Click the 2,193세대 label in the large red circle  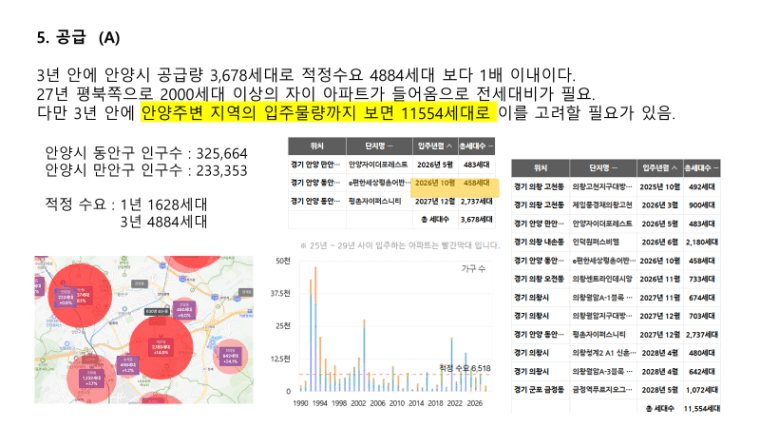coord(160,348)
